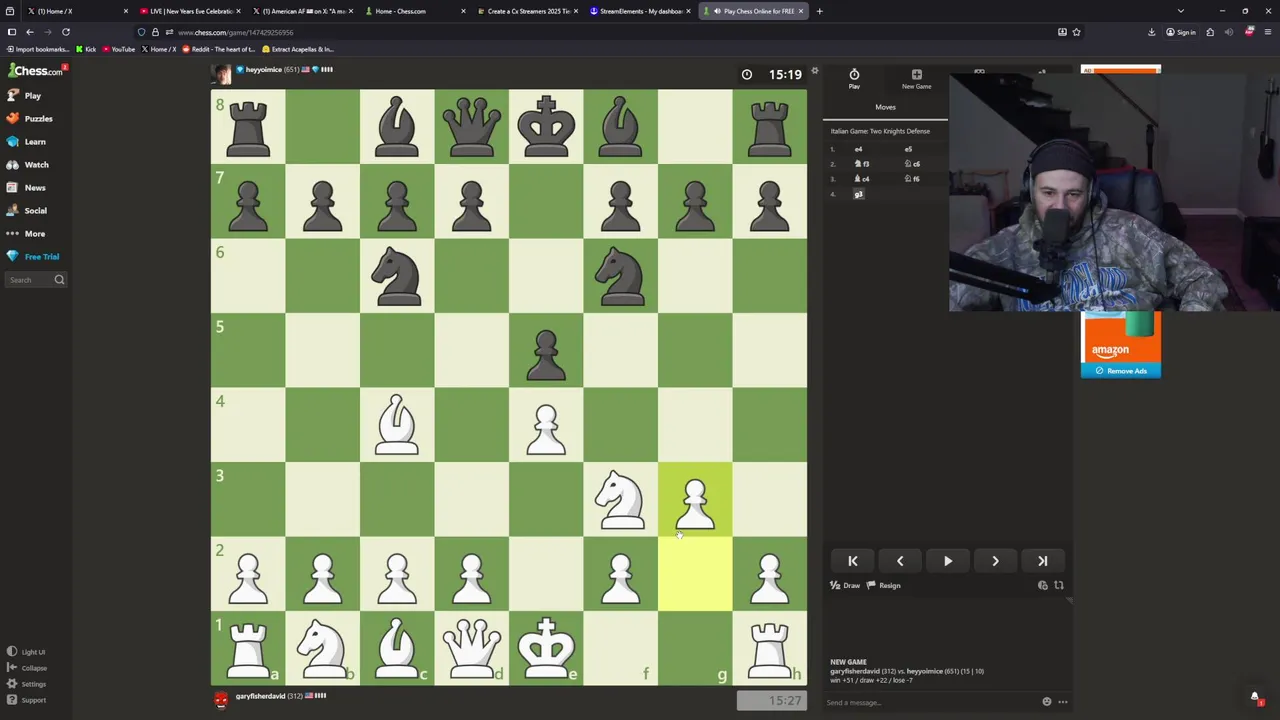Select move Bc4 in move list
Image resolution: width=1280 pixels, height=720 pixels.
point(861,179)
